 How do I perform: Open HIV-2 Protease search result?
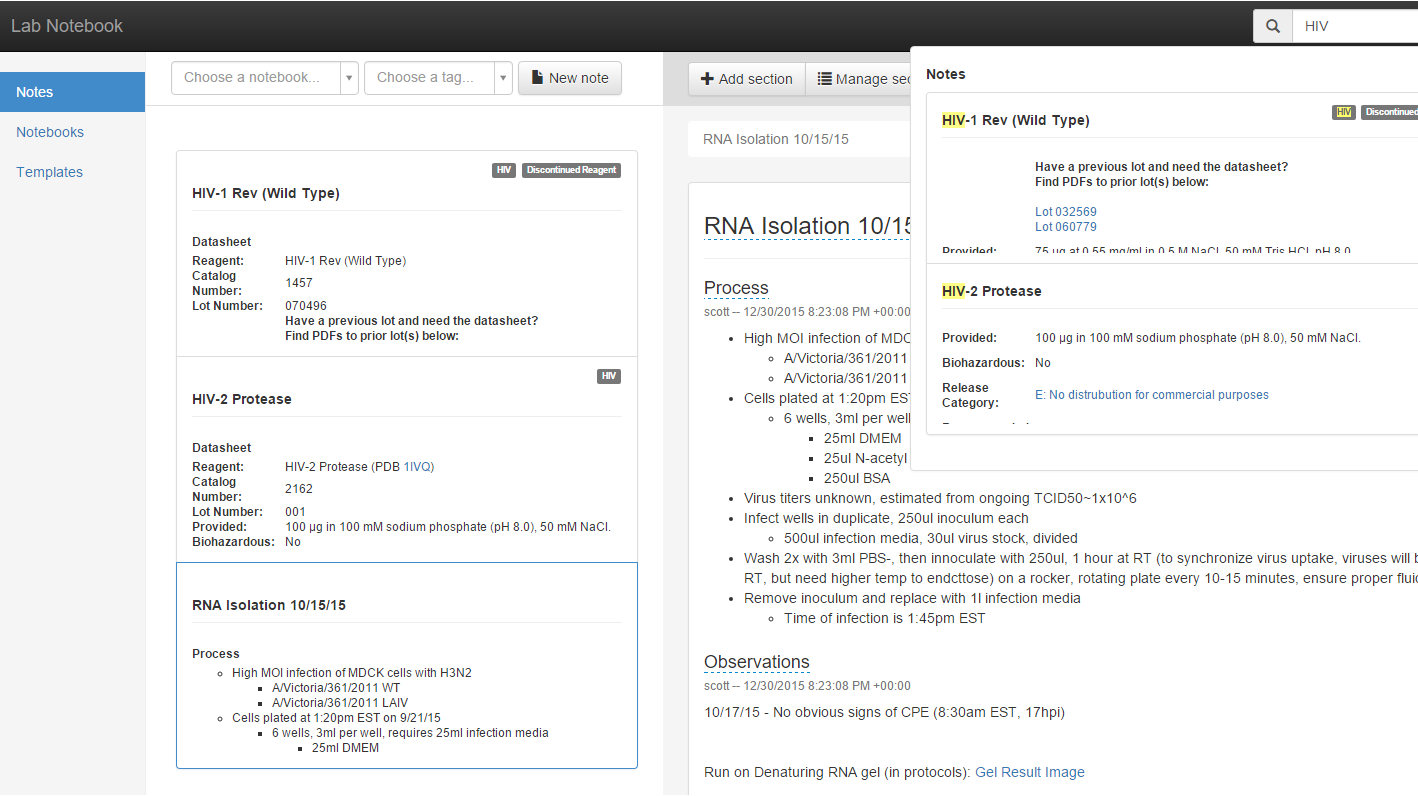click(x=992, y=291)
